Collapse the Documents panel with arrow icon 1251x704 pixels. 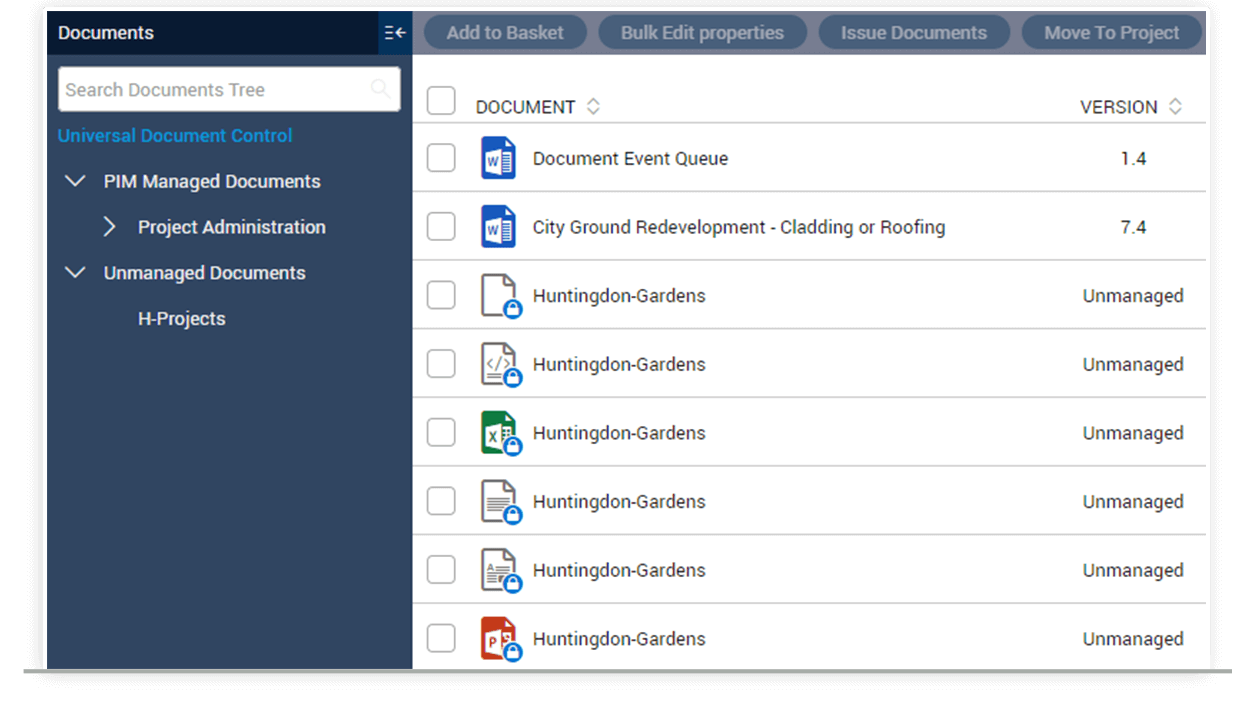click(x=395, y=33)
